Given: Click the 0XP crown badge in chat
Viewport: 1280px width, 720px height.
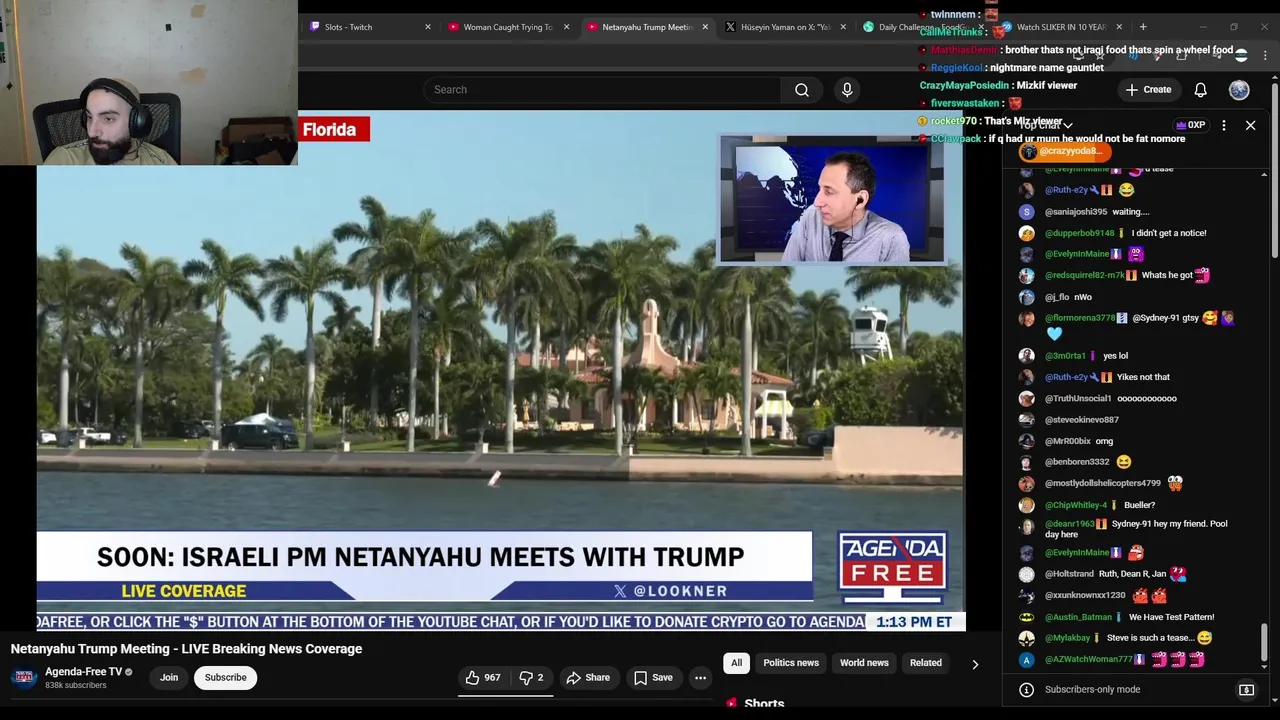Looking at the screenshot, I should (x=1190, y=126).
